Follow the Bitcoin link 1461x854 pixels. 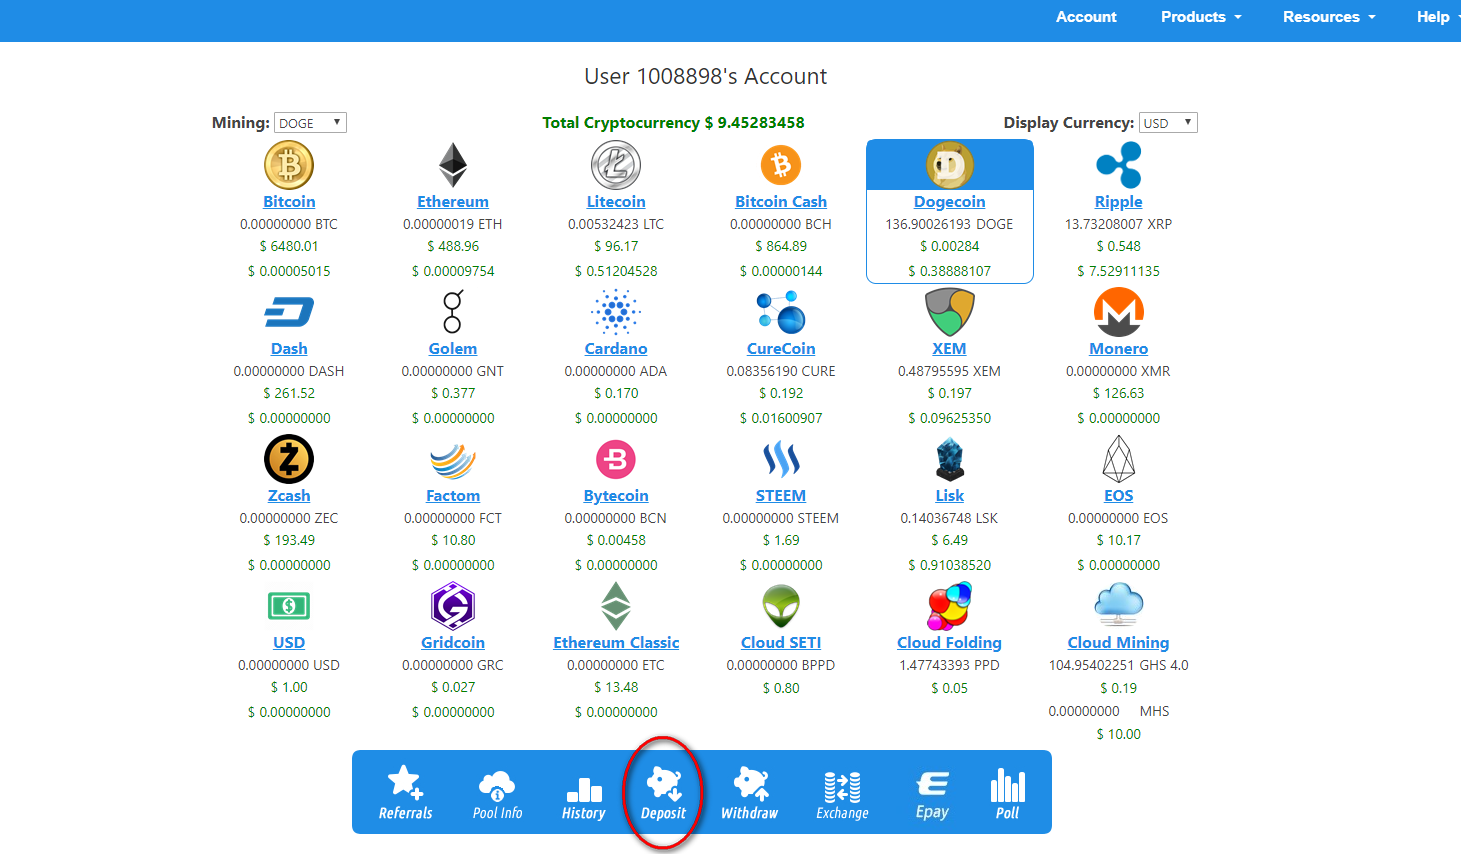[289, 202]
